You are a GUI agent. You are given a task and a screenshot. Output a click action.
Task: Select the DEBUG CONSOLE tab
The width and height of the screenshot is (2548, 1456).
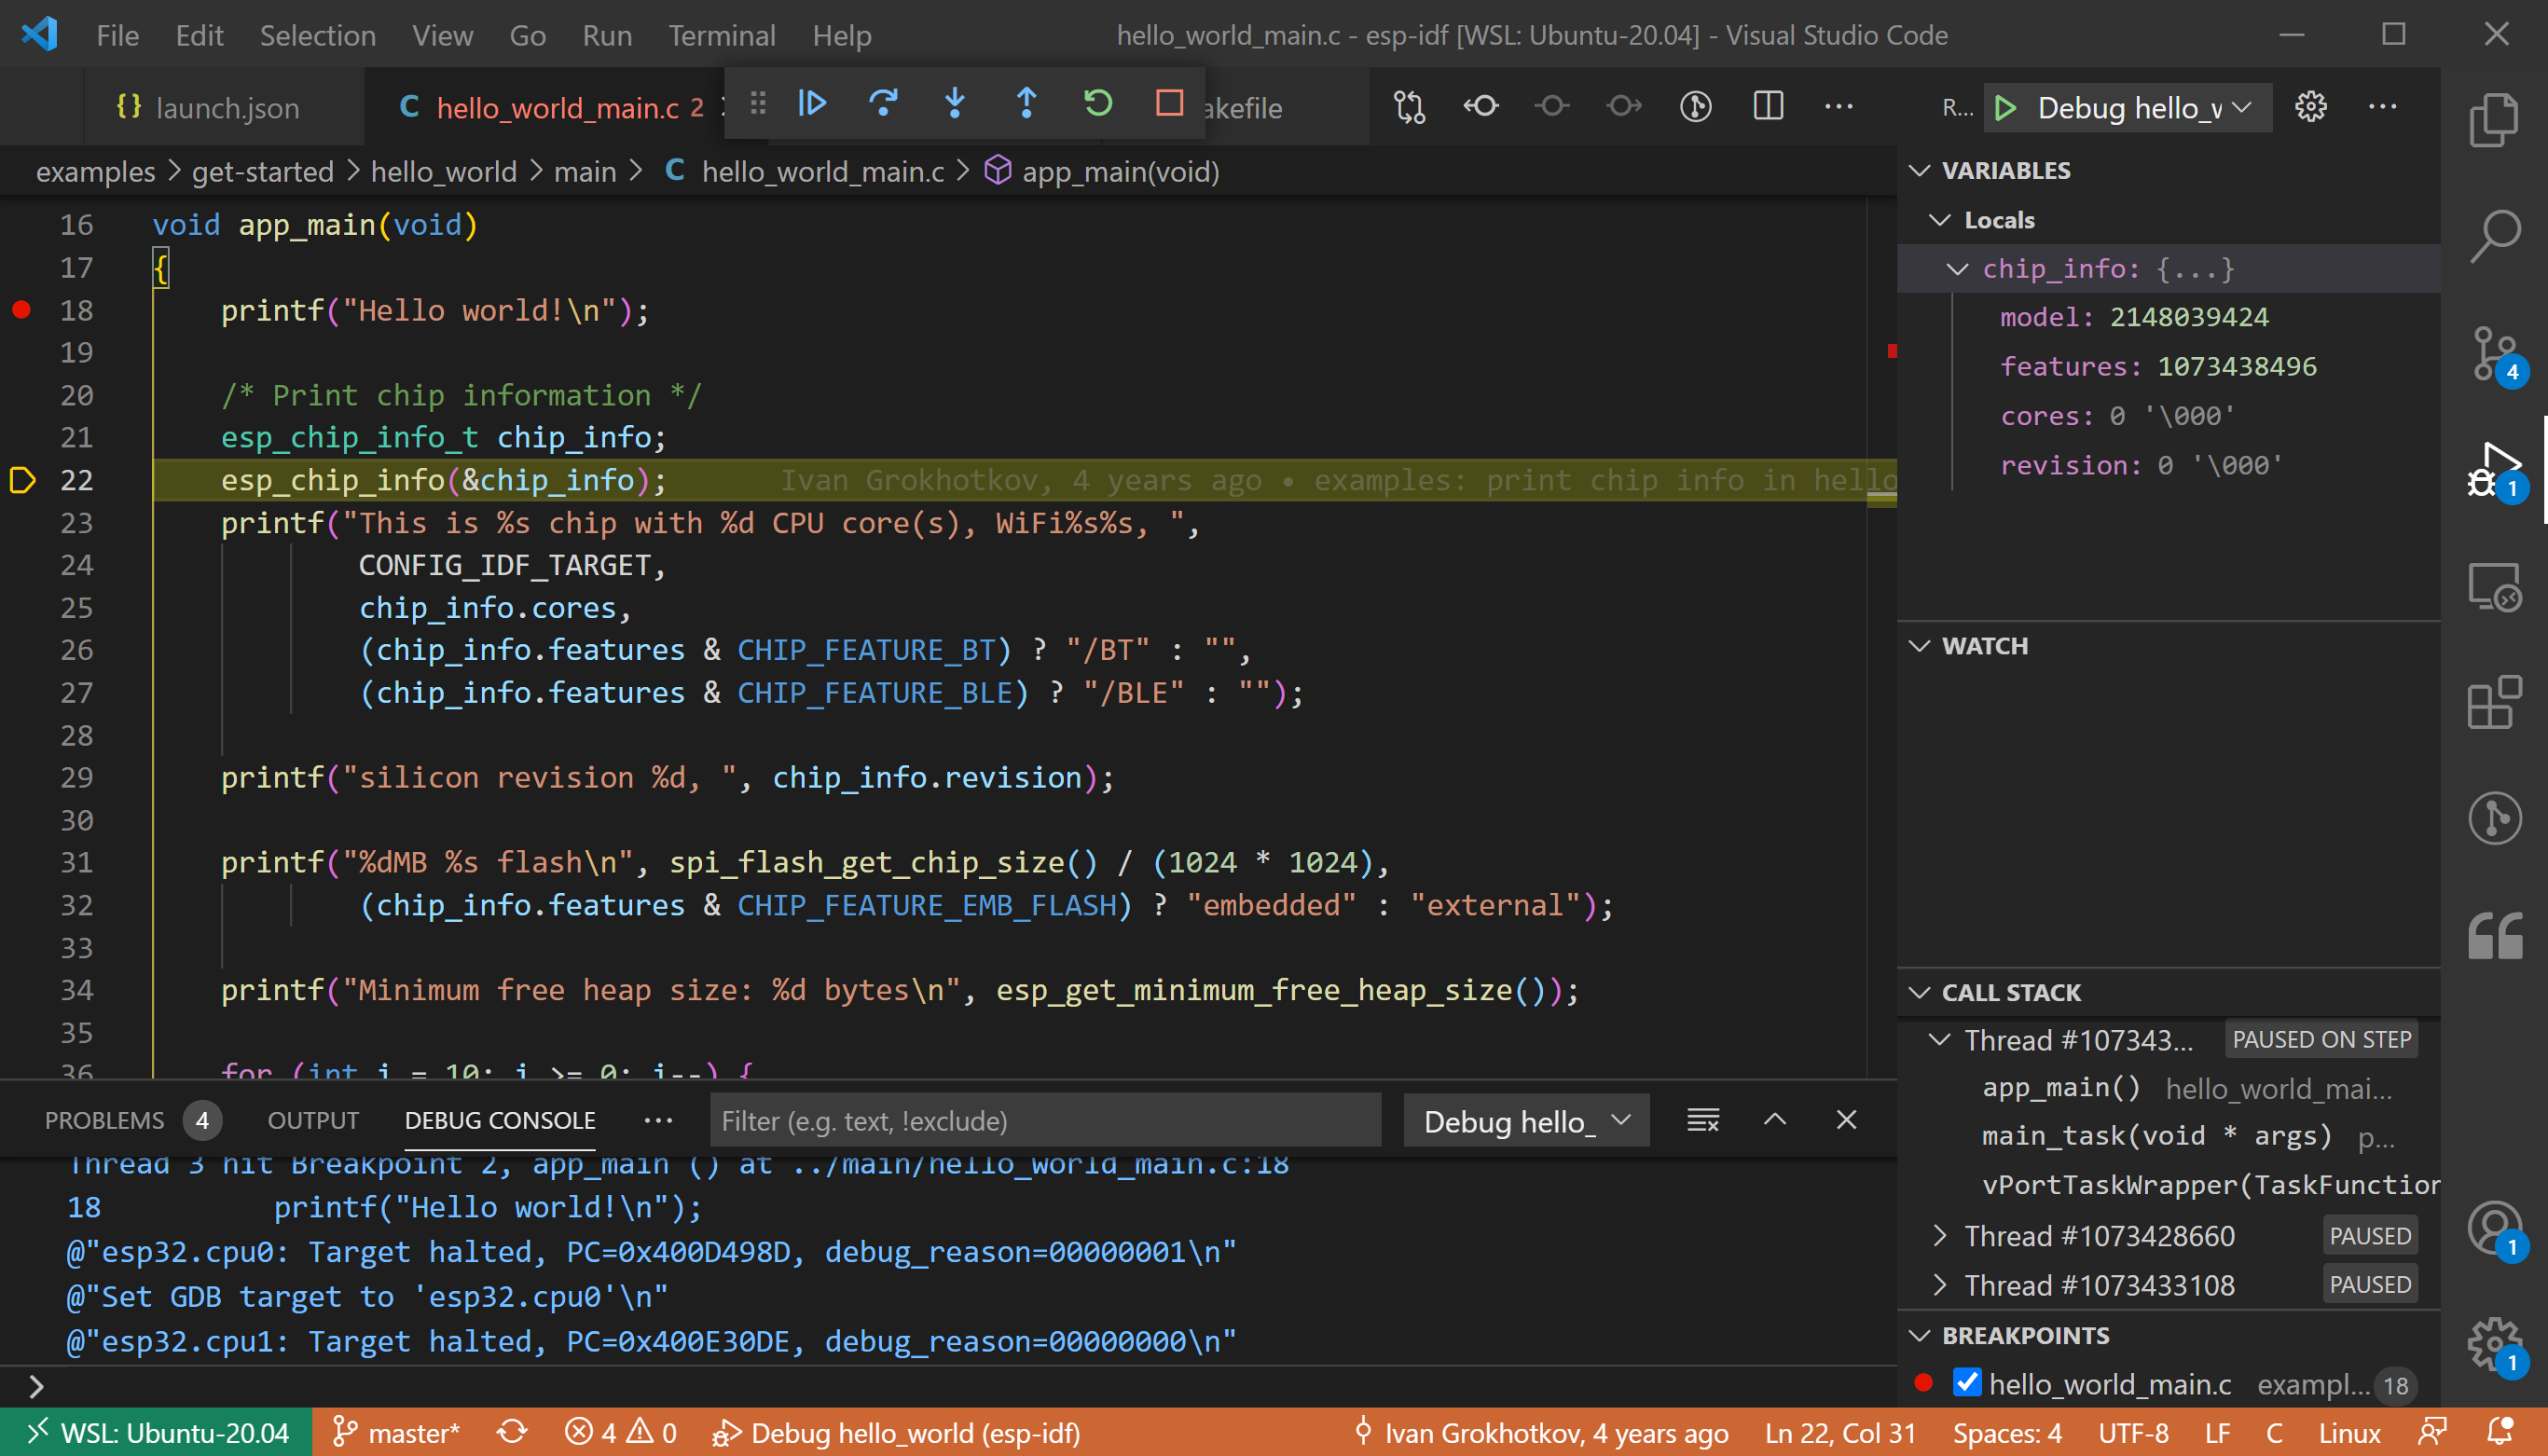tap(501, 1119)
